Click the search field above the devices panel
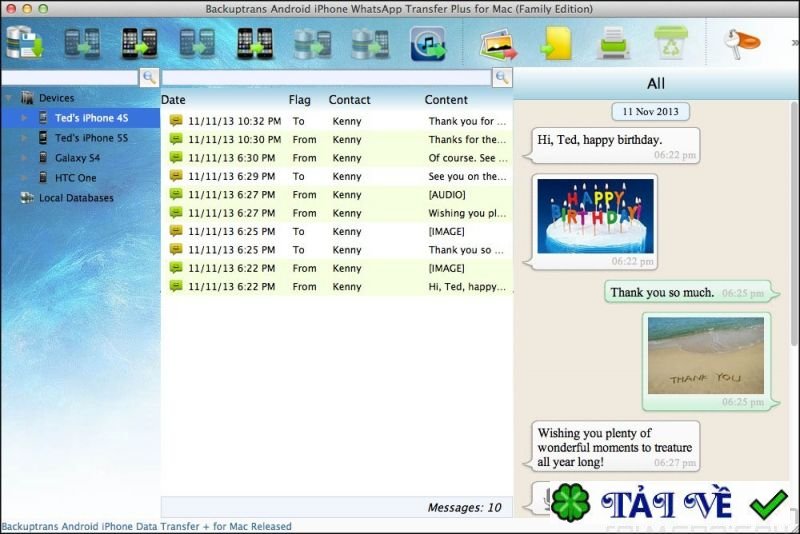Viewport: 800px width, 534px height. click(69, 77)
